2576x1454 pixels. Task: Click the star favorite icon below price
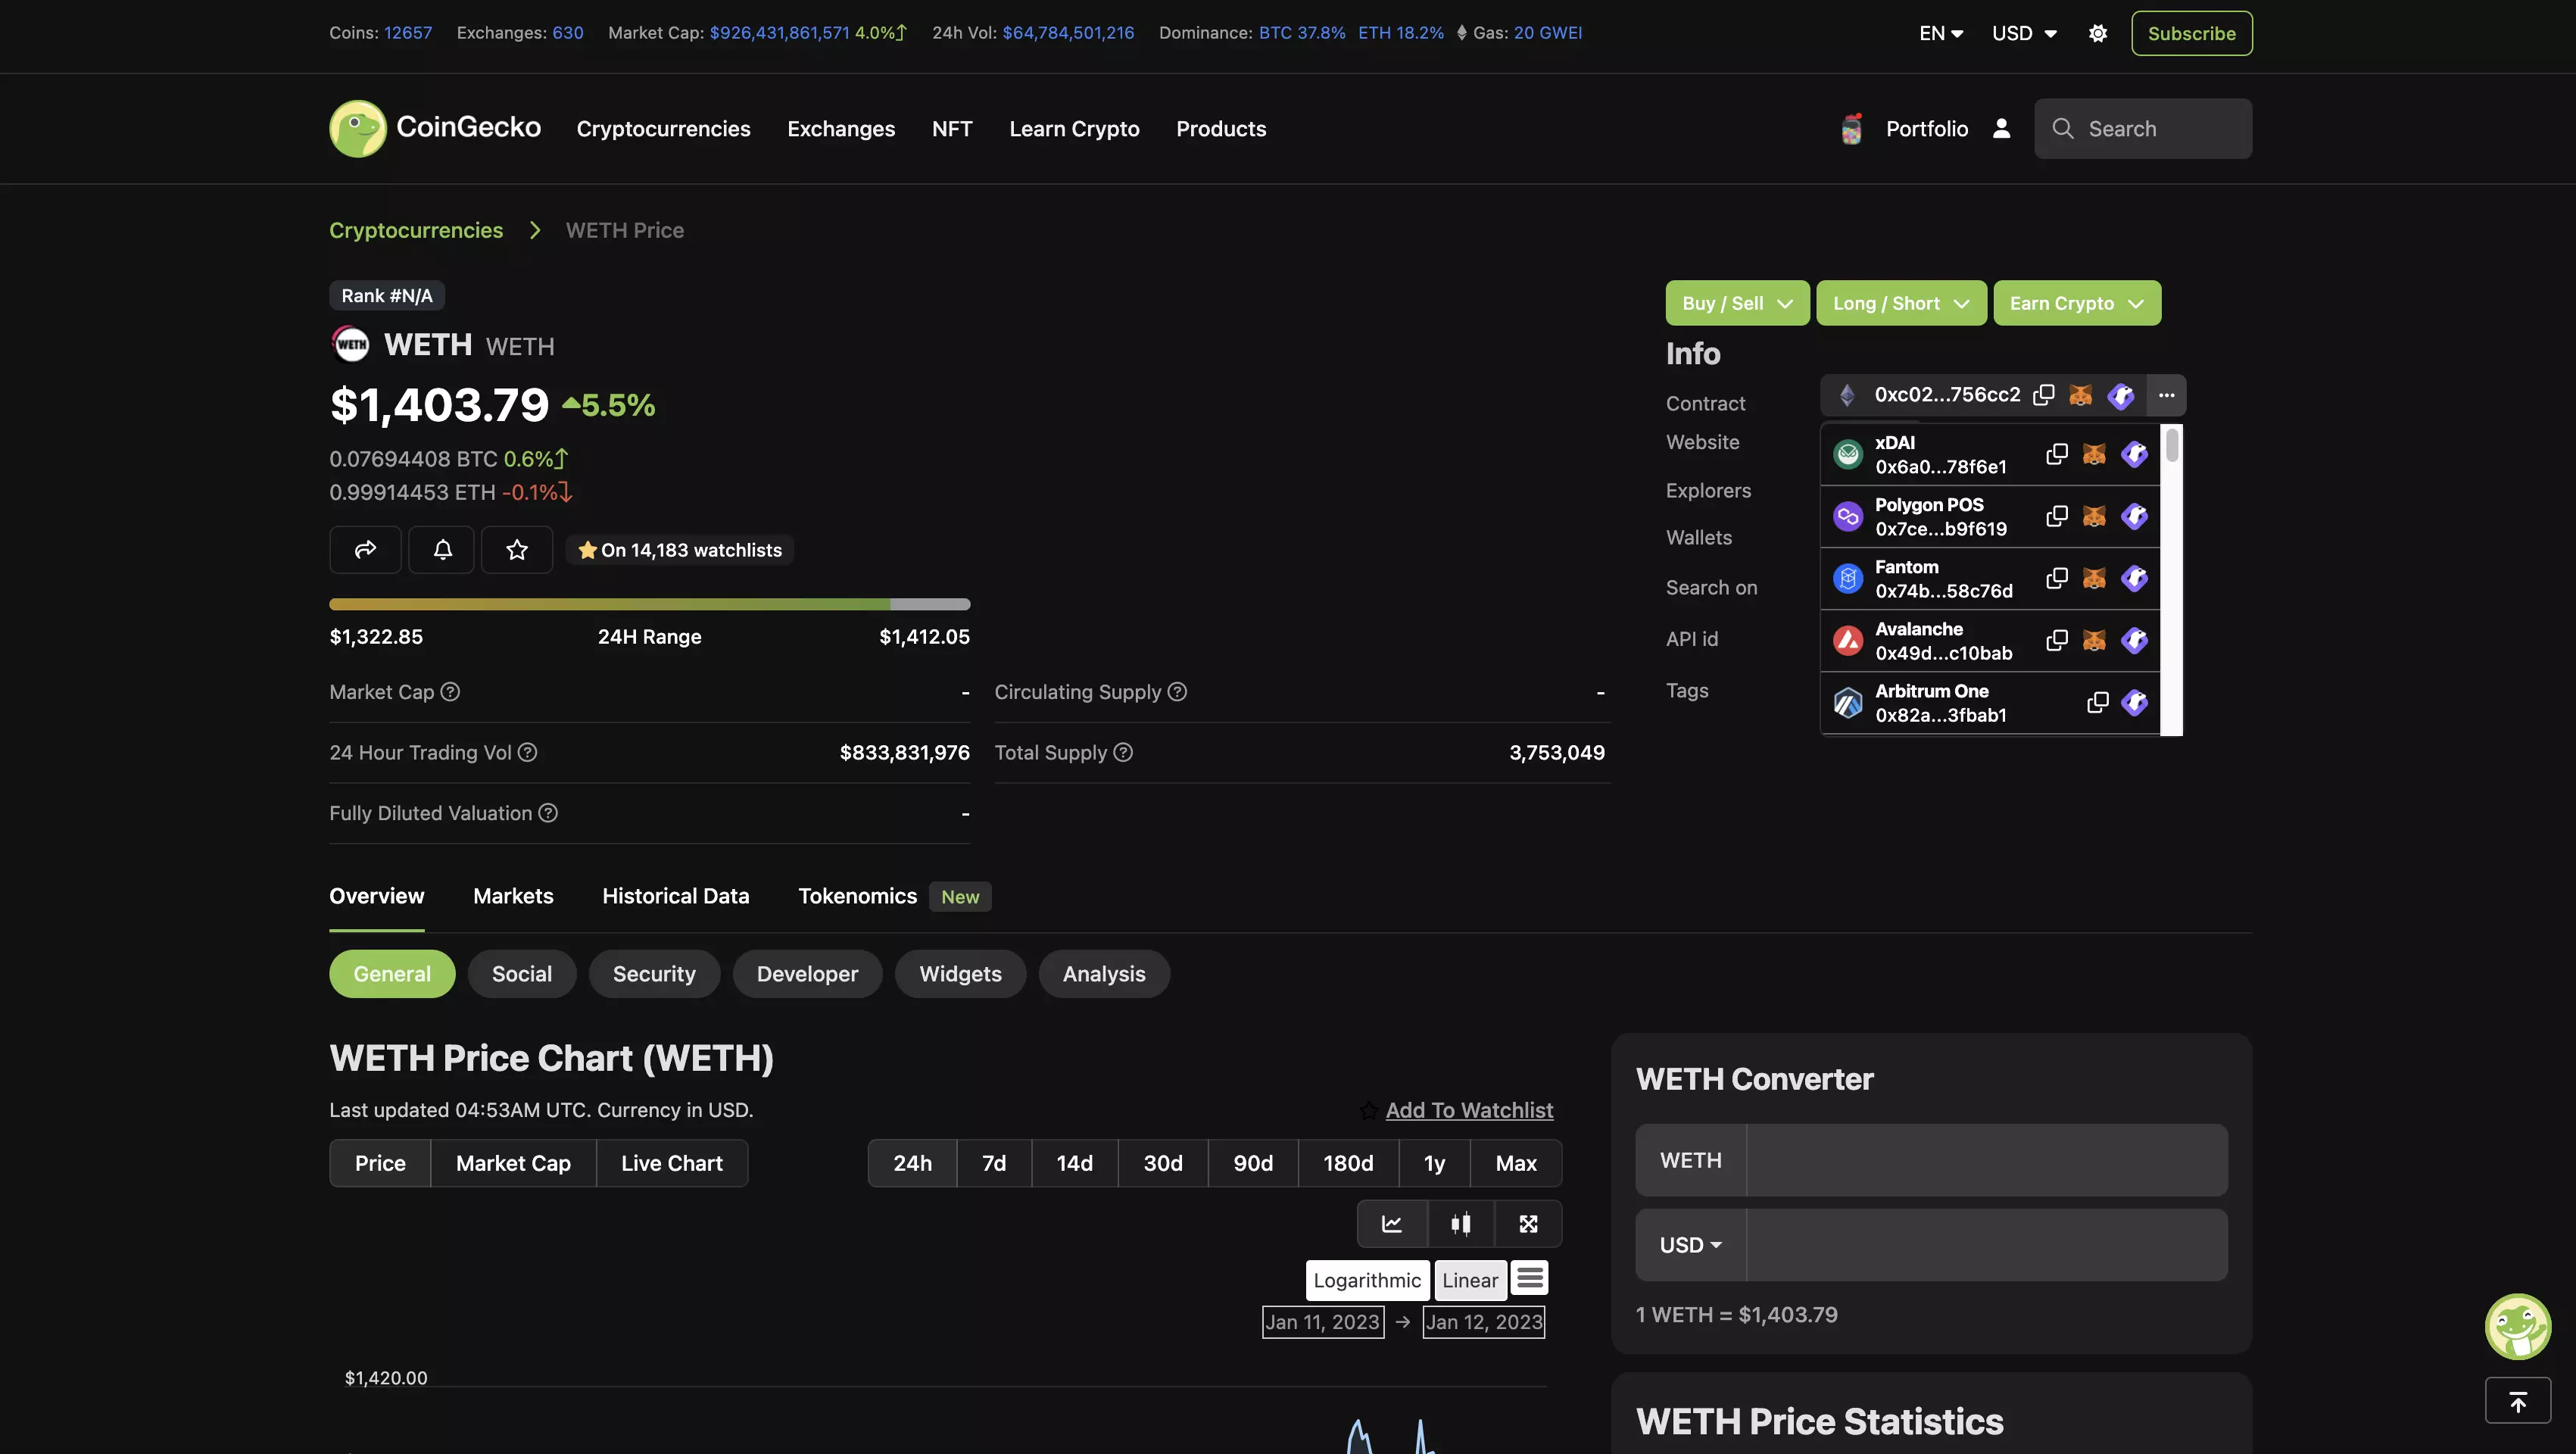(x=516, y=549)
